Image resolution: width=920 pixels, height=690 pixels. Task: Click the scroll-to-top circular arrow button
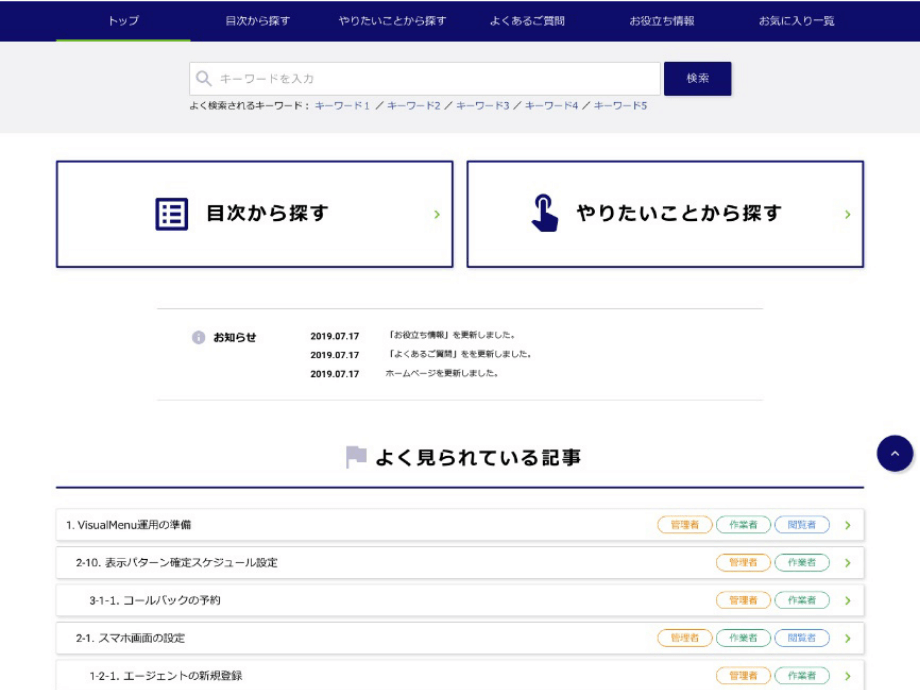(894, 453)
